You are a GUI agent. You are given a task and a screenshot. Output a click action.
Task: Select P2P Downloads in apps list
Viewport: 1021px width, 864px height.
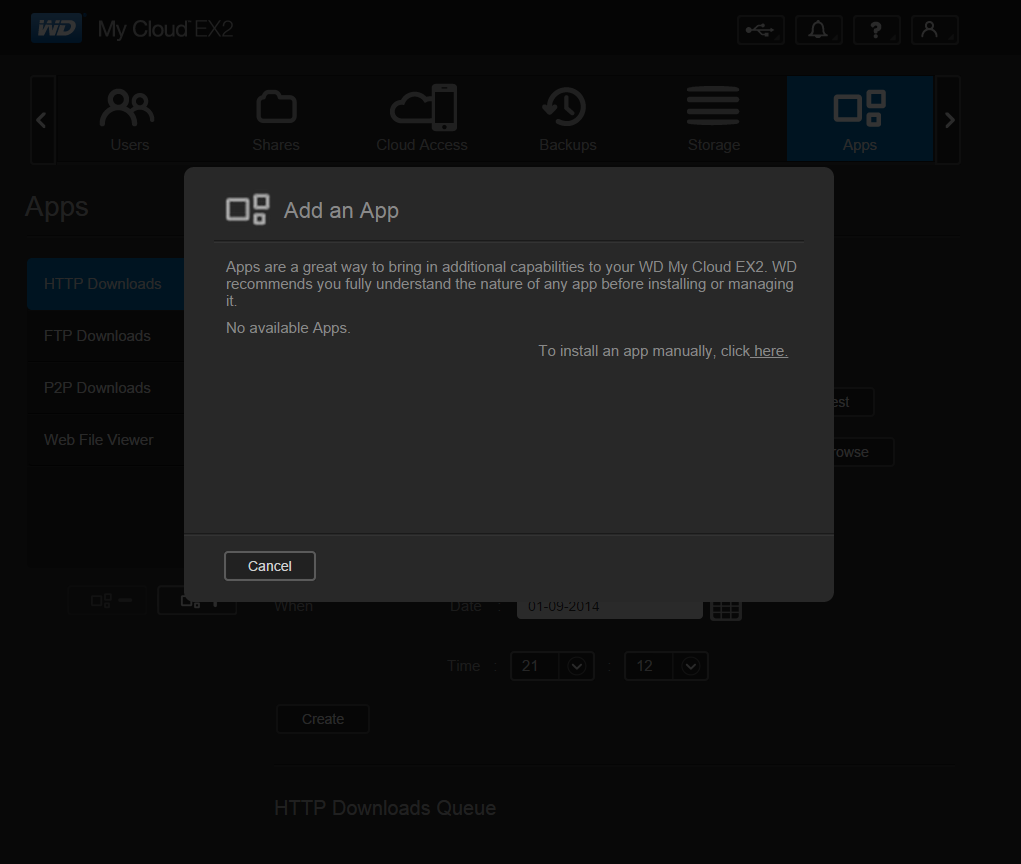pos(106,388)
